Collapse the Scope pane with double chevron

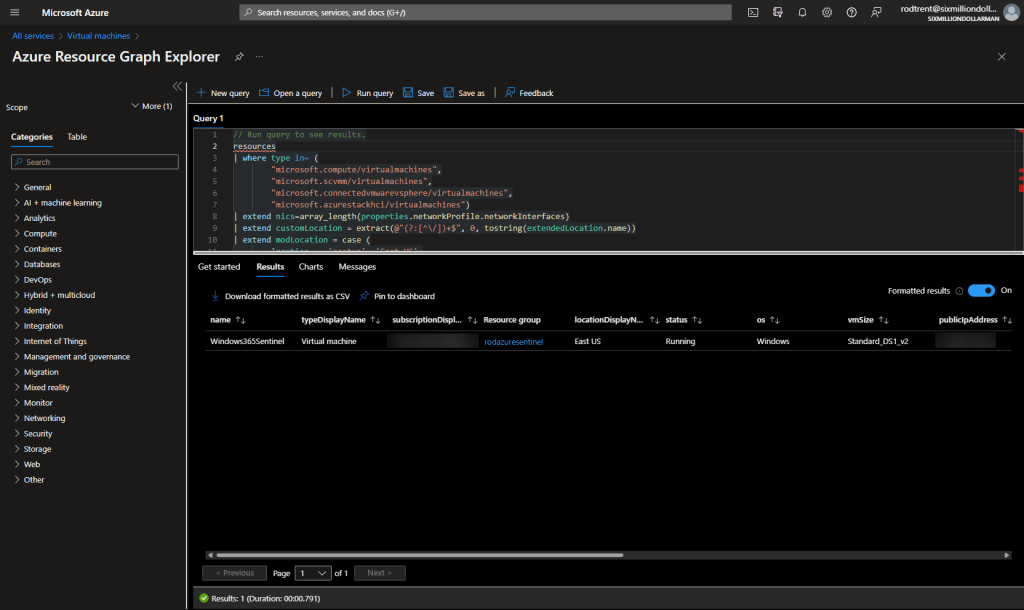(x=177, y=86)
